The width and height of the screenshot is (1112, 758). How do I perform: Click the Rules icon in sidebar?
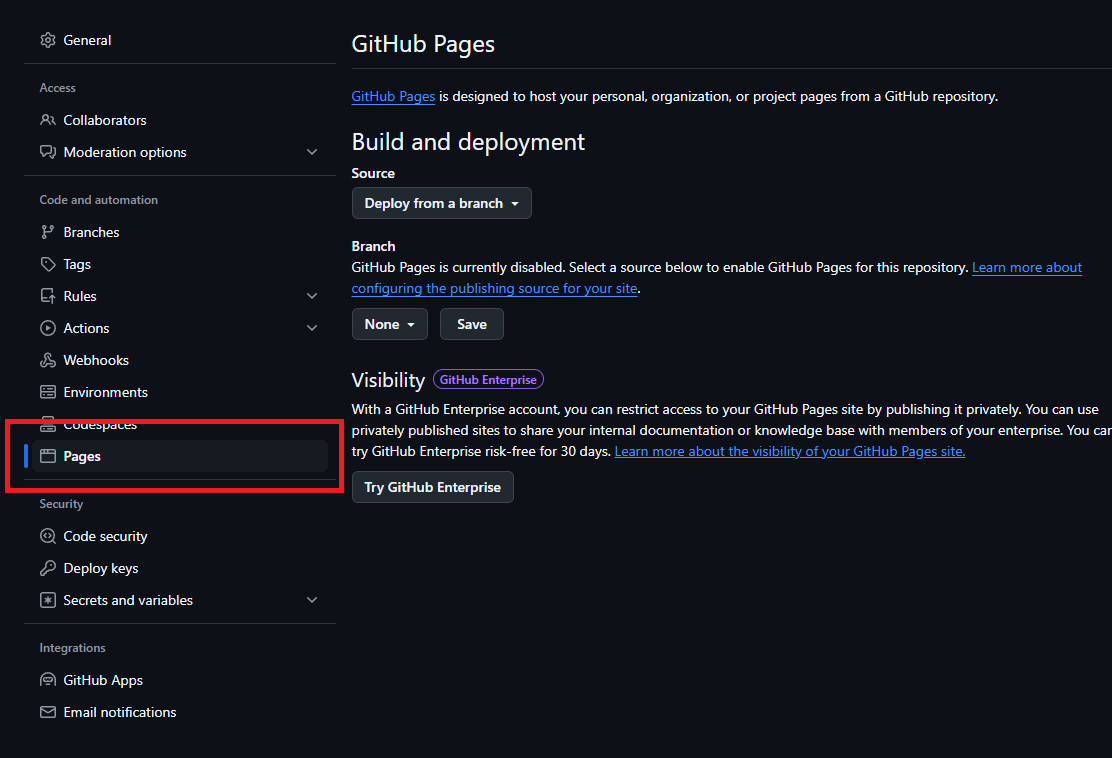point(48,296)
